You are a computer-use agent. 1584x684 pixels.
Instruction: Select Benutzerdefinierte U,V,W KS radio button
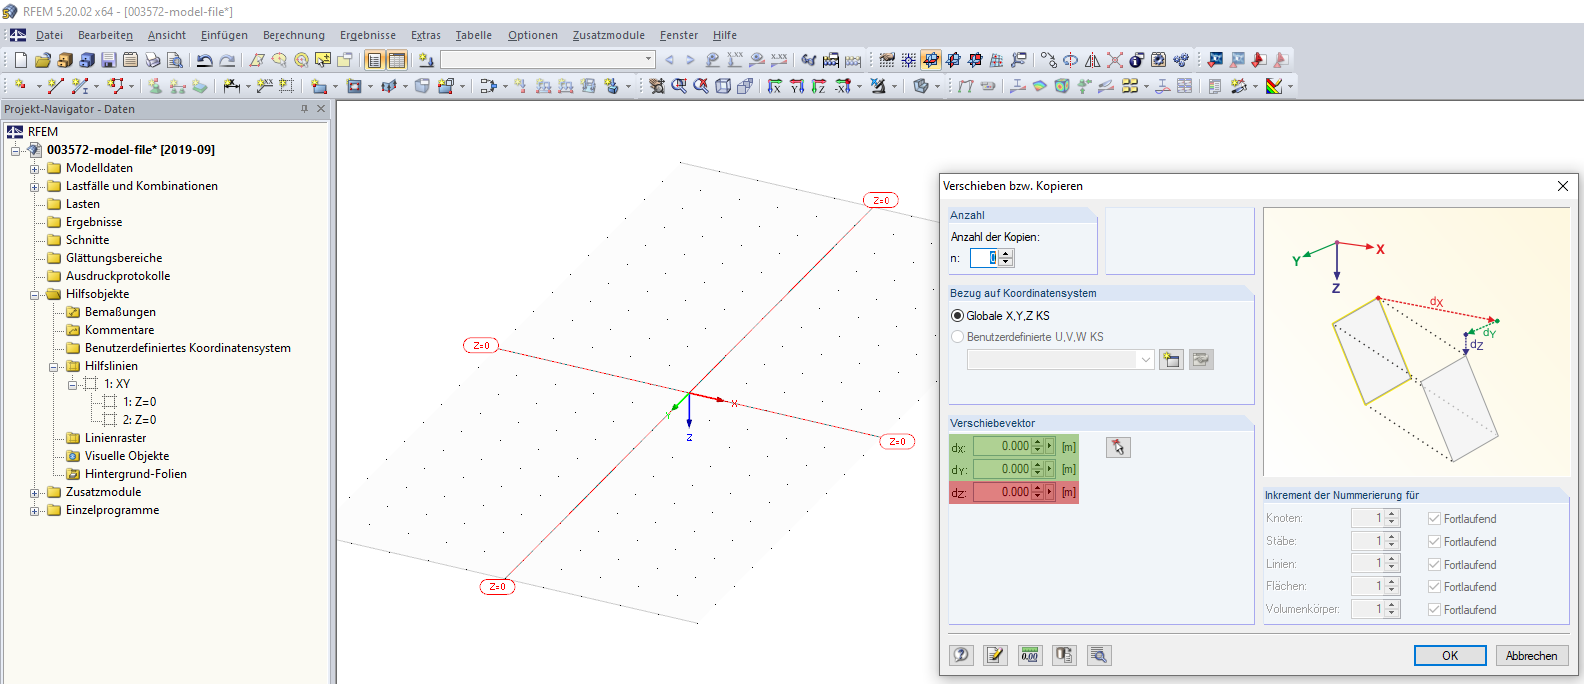(x=957, y=337)
